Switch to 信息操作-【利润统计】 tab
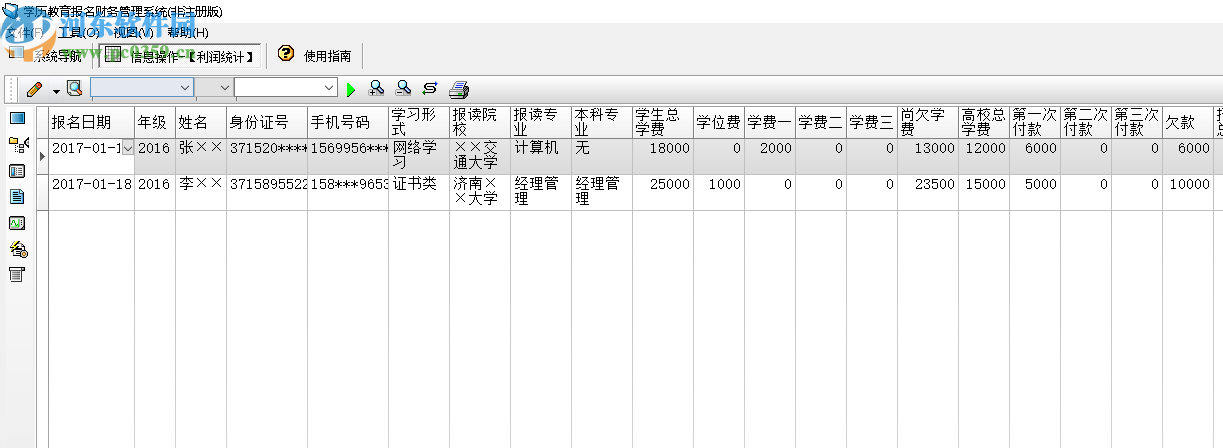Screen dimensions: 1223x448 (180, 55)
